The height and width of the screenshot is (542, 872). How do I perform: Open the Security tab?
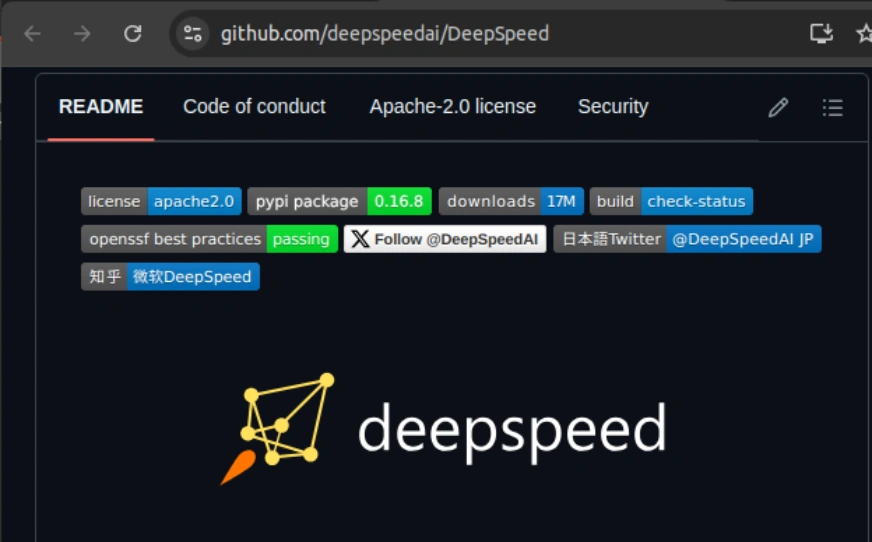tap(613, 107)
